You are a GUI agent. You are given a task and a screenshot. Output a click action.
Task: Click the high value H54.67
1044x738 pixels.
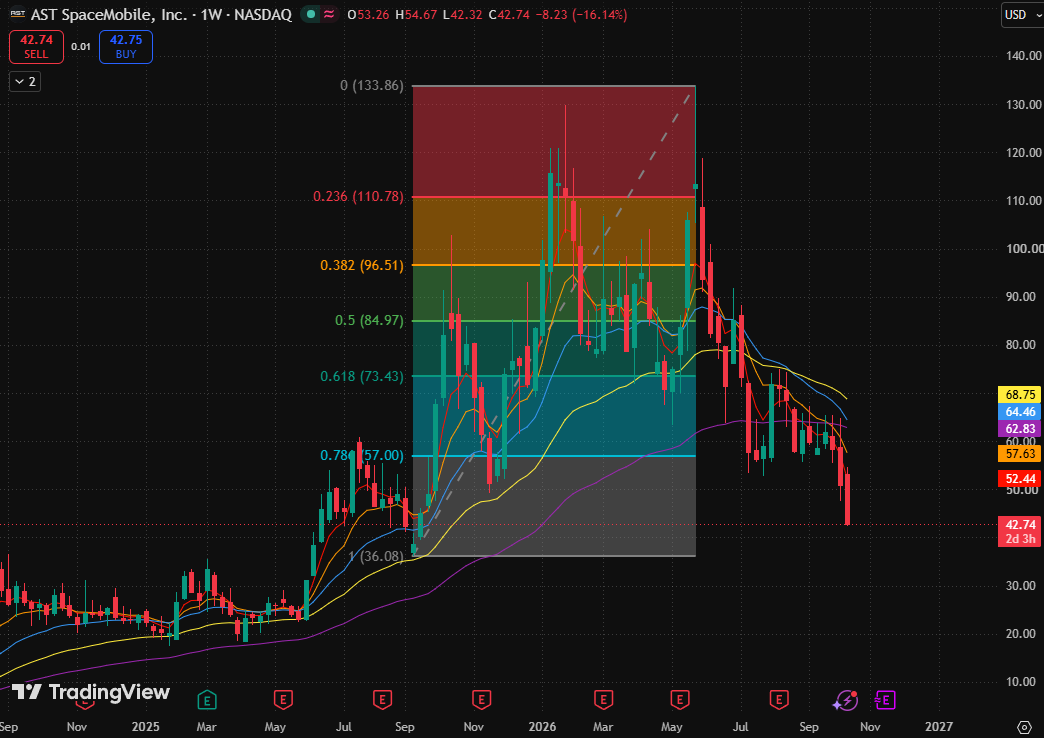(x=416, y=15)
